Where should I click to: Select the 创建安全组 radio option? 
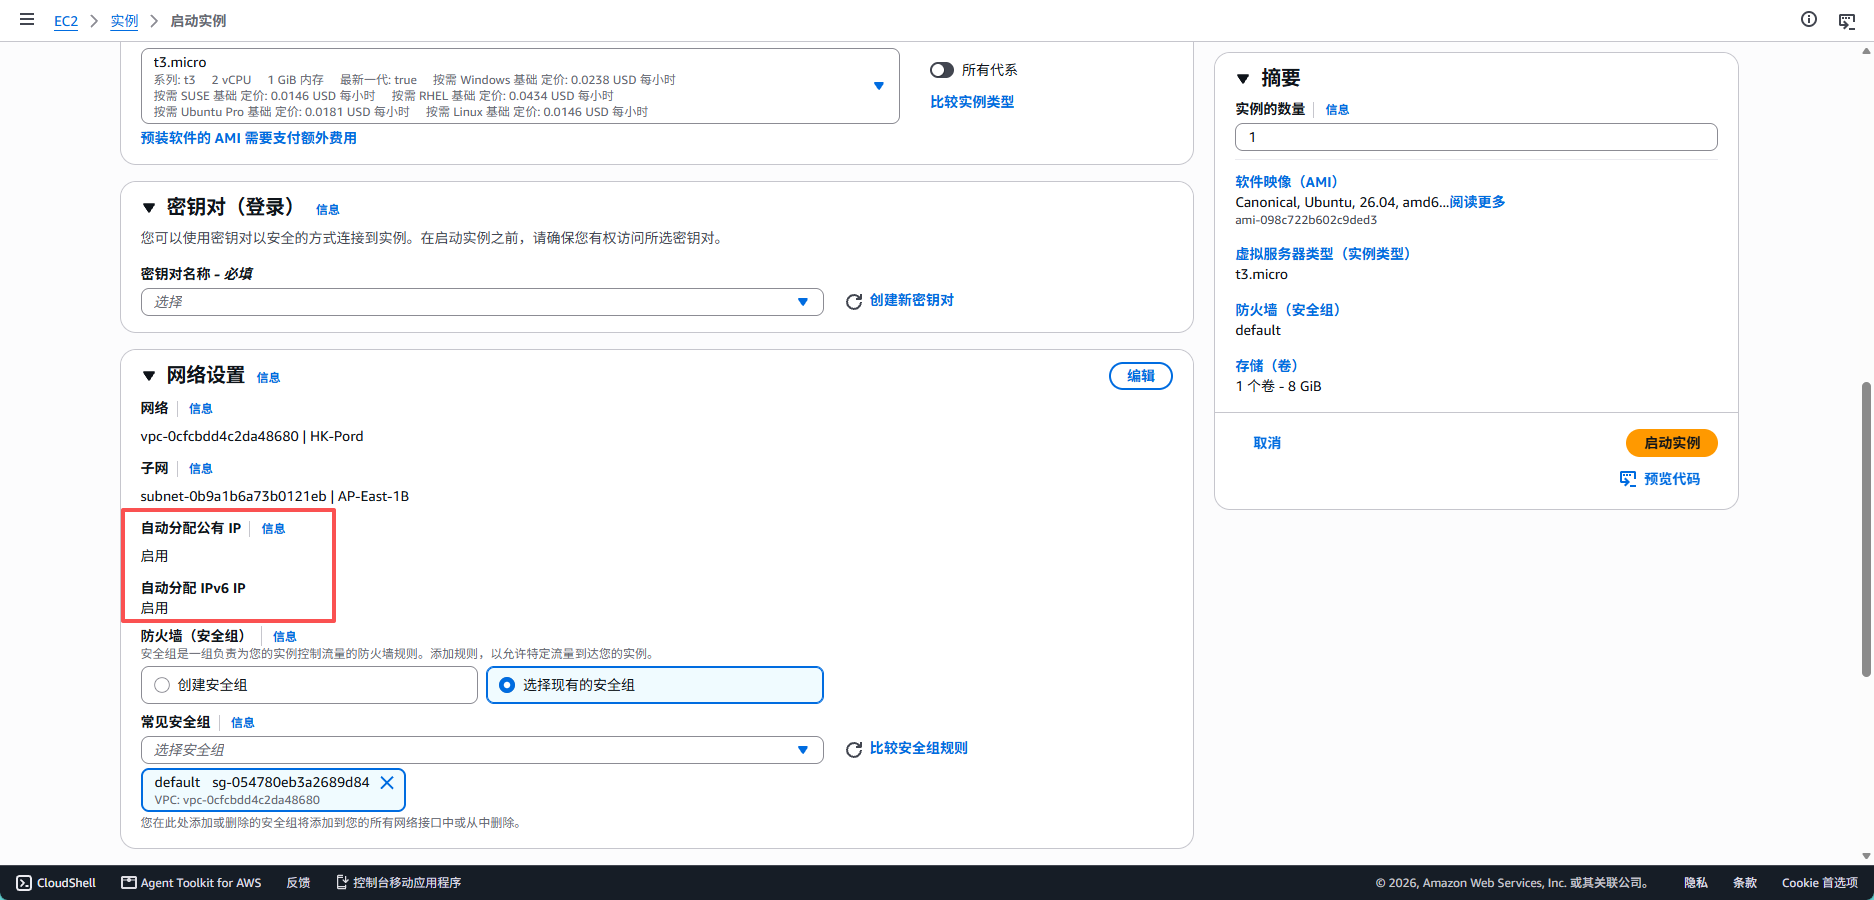tap(162, 685)
